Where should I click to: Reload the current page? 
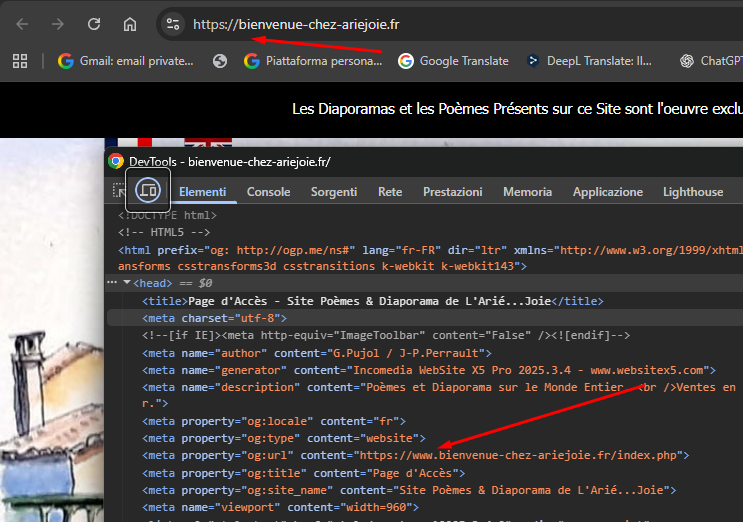coord(94,24)
